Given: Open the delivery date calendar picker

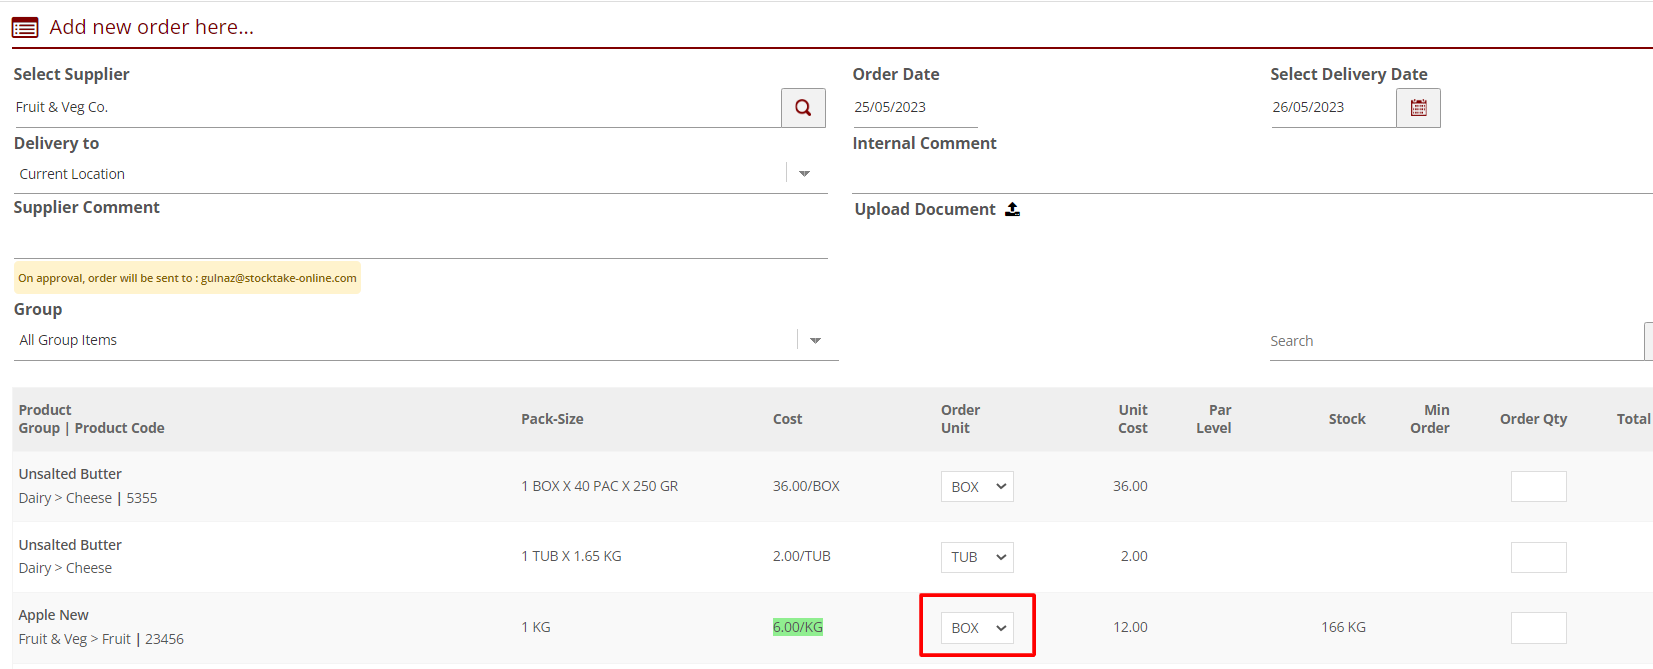Looking at the screenshot, I should pyautogui.click(x=1418, y=108).
